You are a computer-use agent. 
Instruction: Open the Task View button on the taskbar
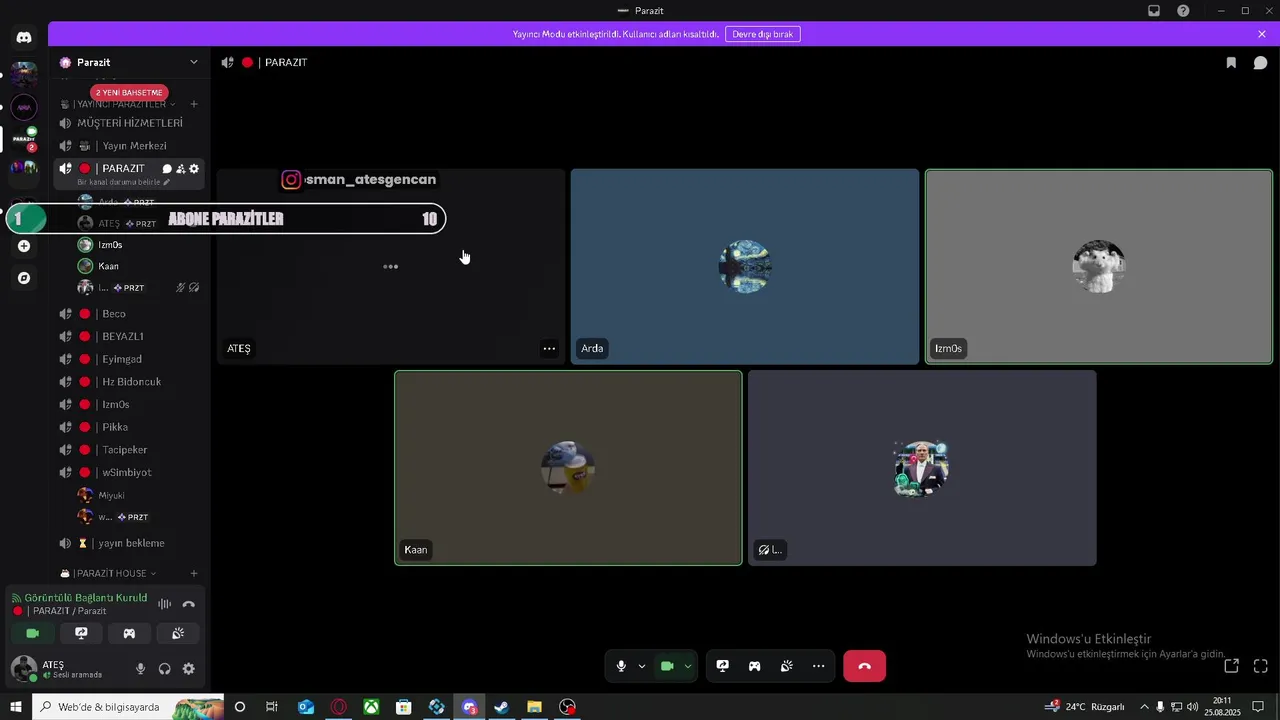tap(271, 707)
